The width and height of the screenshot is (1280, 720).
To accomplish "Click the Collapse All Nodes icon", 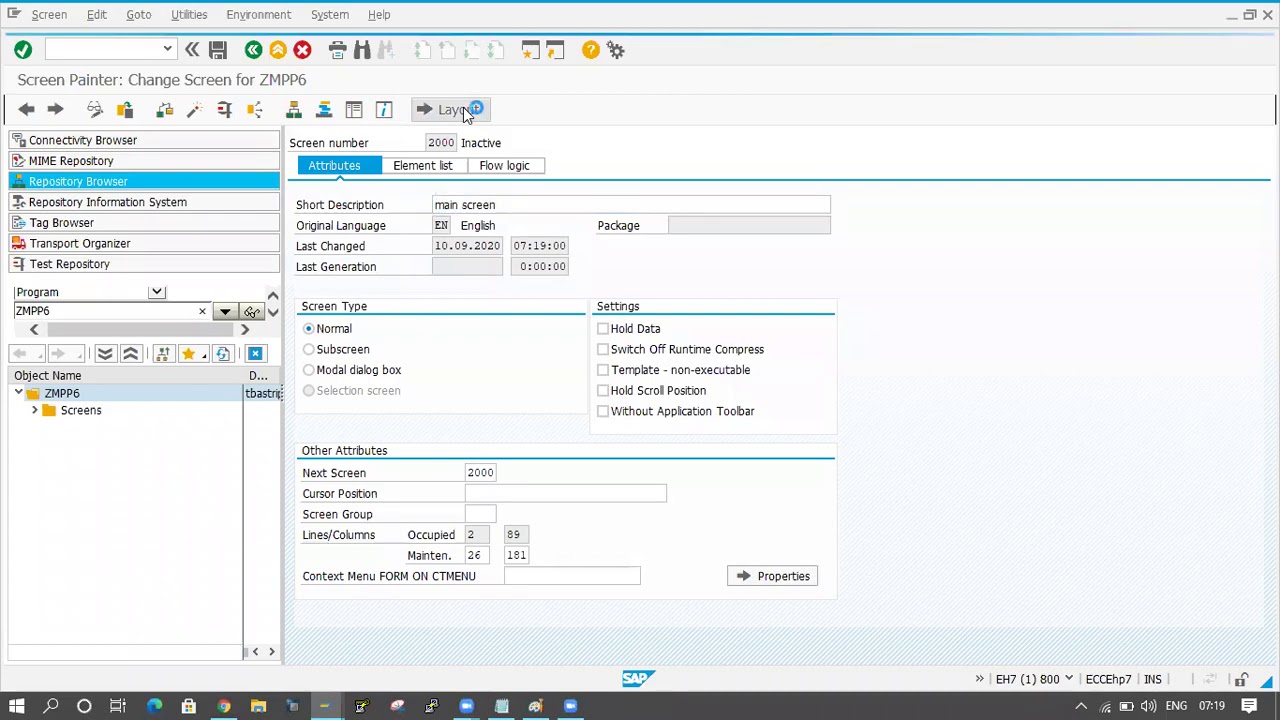I will click(130, 354).
